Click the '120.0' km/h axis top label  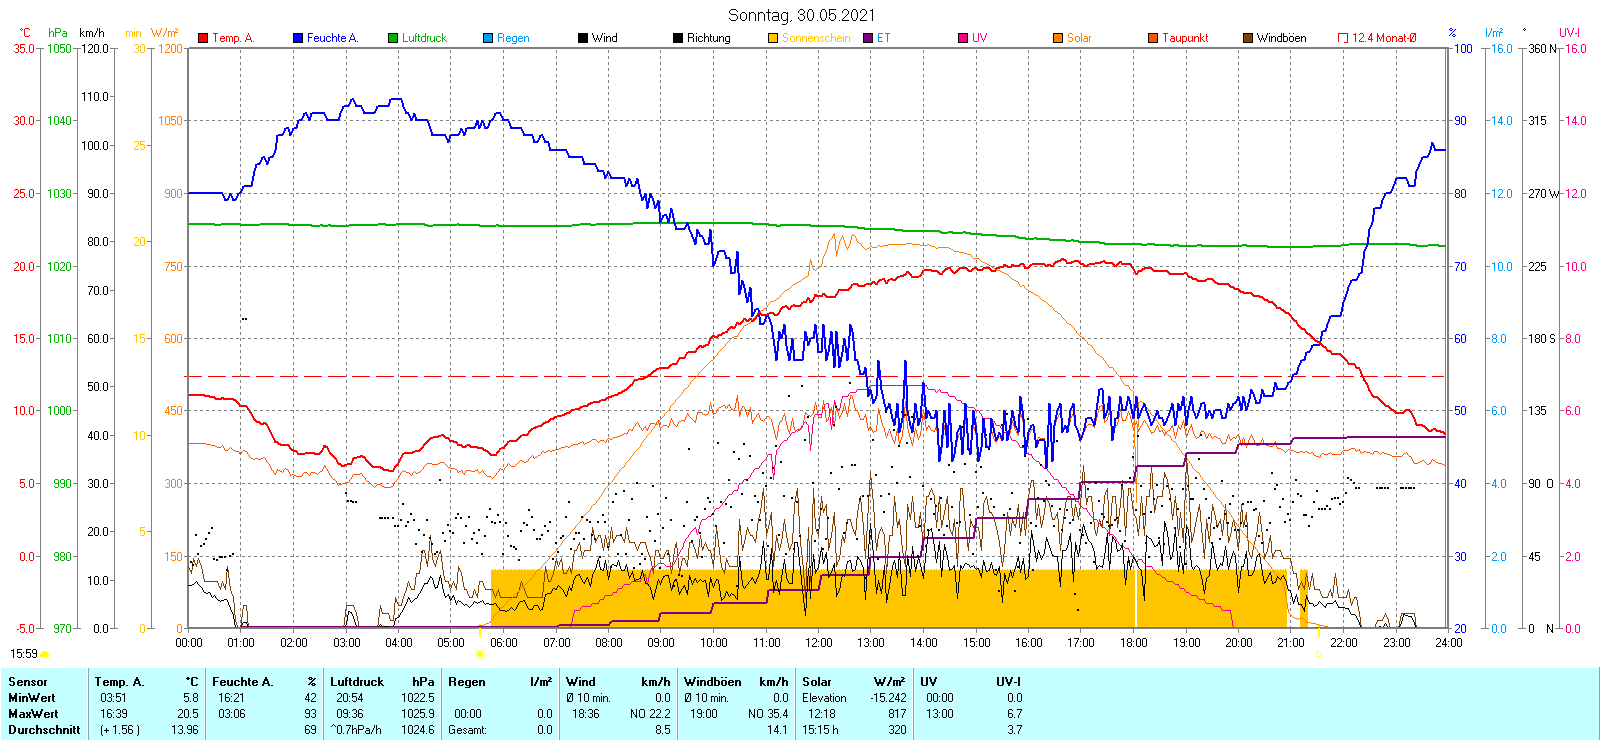95,48
